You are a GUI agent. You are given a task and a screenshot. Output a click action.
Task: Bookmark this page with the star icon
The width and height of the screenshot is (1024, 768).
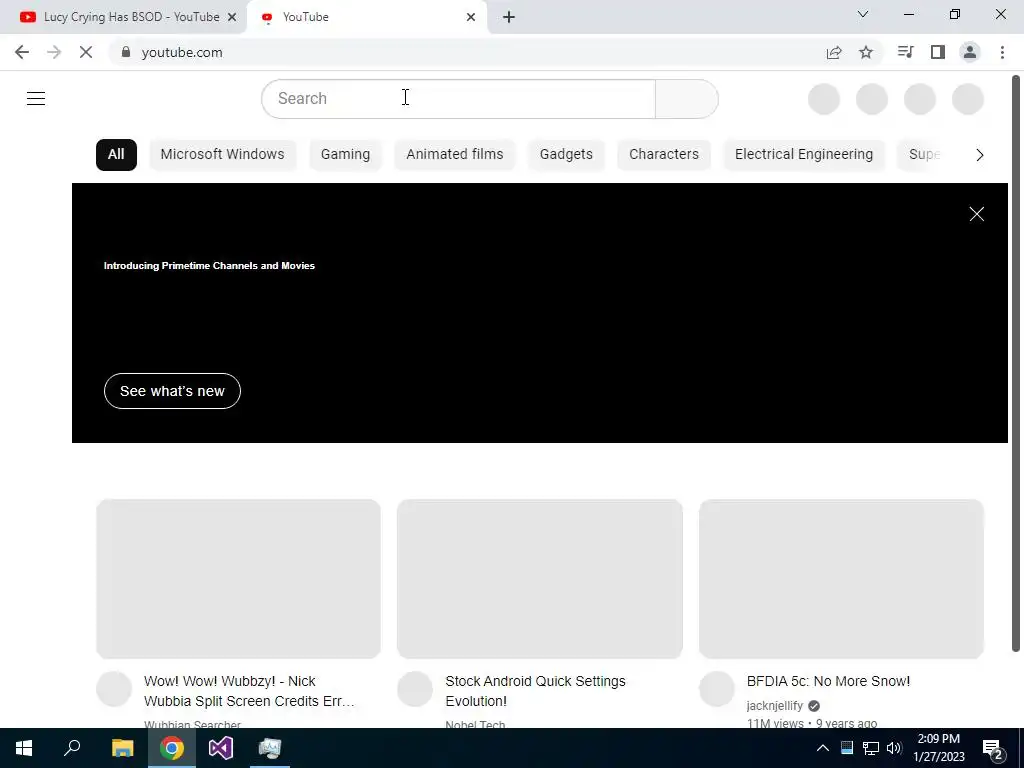point(866,52)
